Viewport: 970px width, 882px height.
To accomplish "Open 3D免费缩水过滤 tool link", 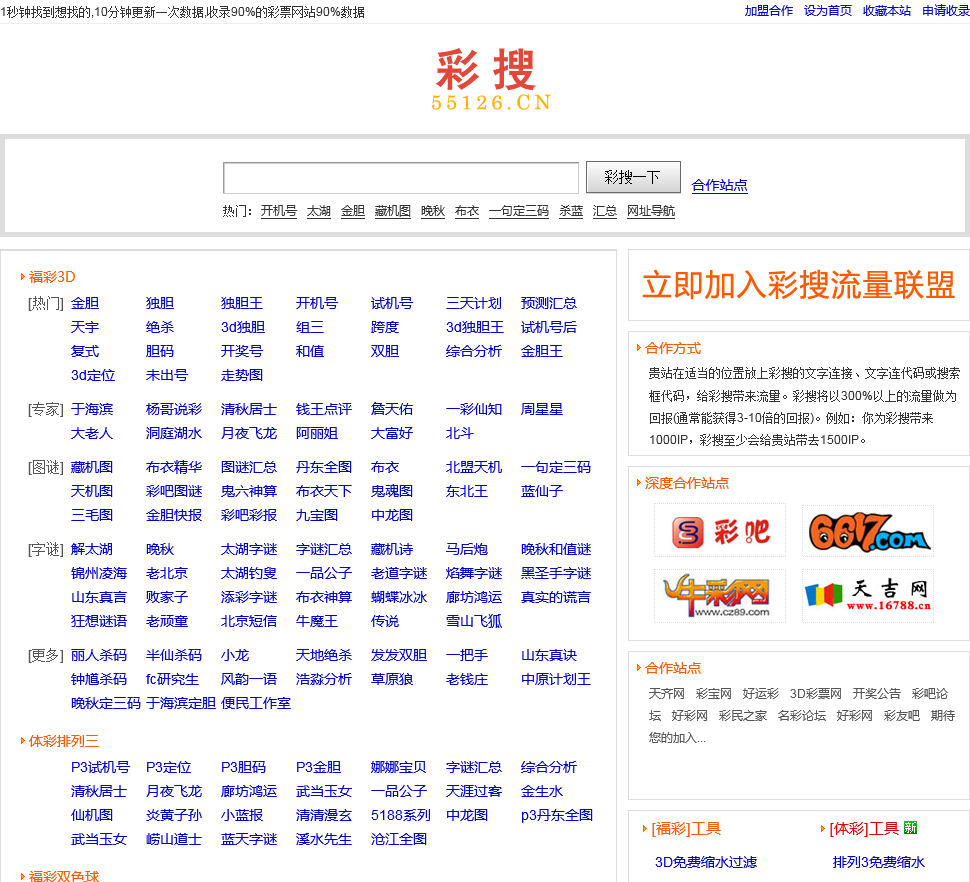I will 706,862.
